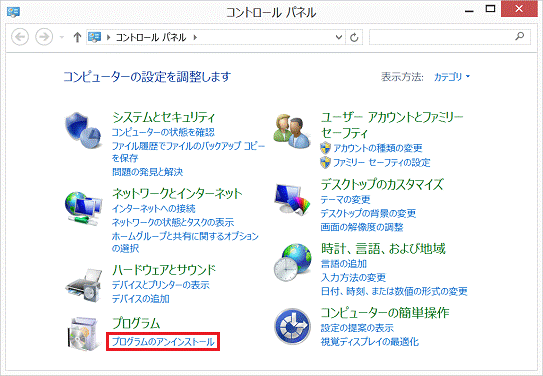Open 設定の提案の表示 link
This screenshot has width=543, height=376.
coord(357,328)
